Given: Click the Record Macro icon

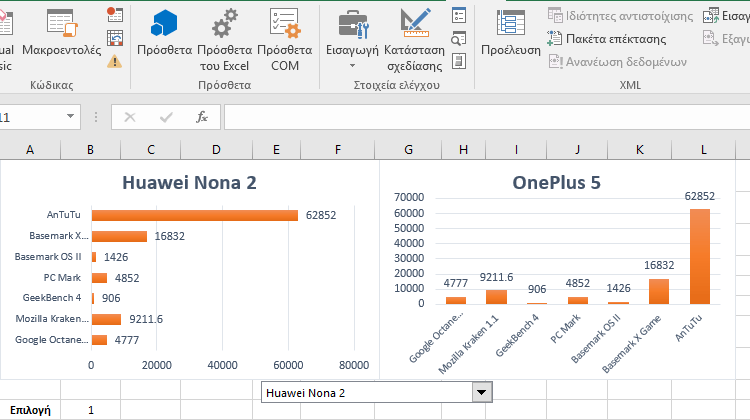Looking at the screenshot, I should click(115, 15).
